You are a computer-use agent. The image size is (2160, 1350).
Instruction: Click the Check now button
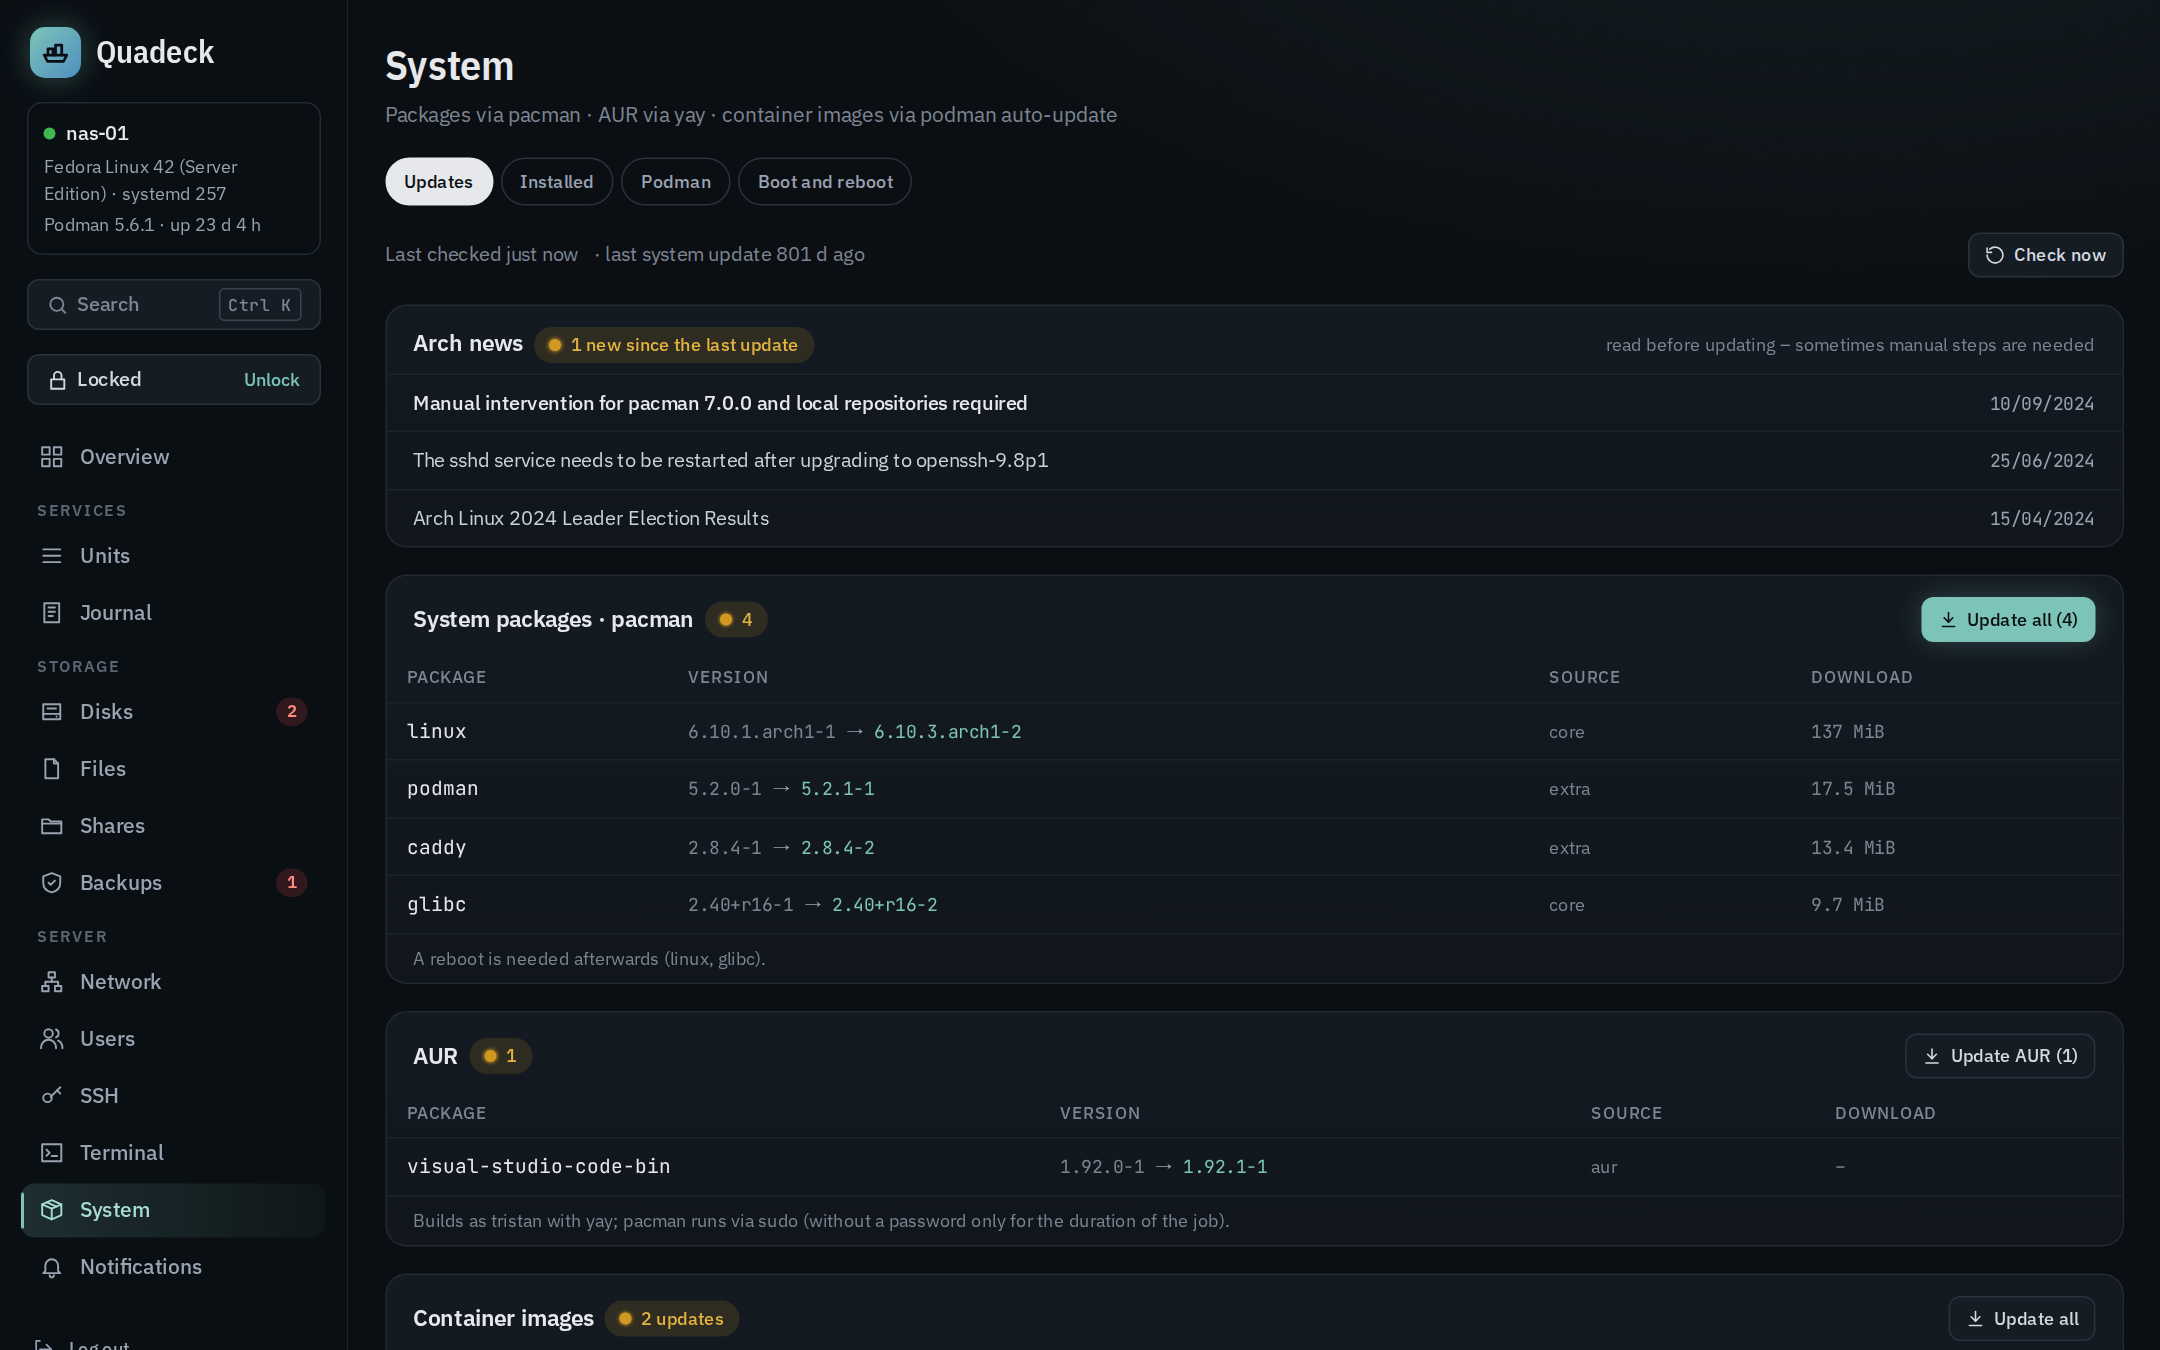(x=2045, y=255)
